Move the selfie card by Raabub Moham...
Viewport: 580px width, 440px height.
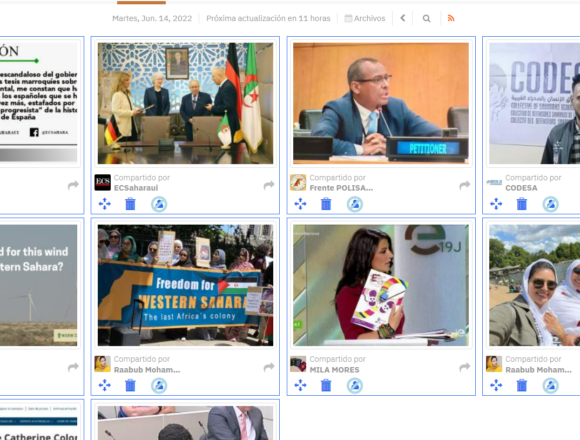pos(496,385)
